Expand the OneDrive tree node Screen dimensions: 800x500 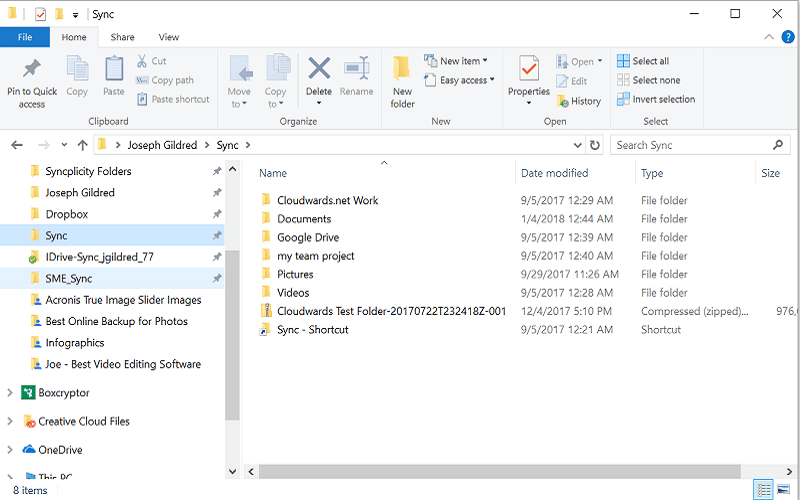(10, 449)
